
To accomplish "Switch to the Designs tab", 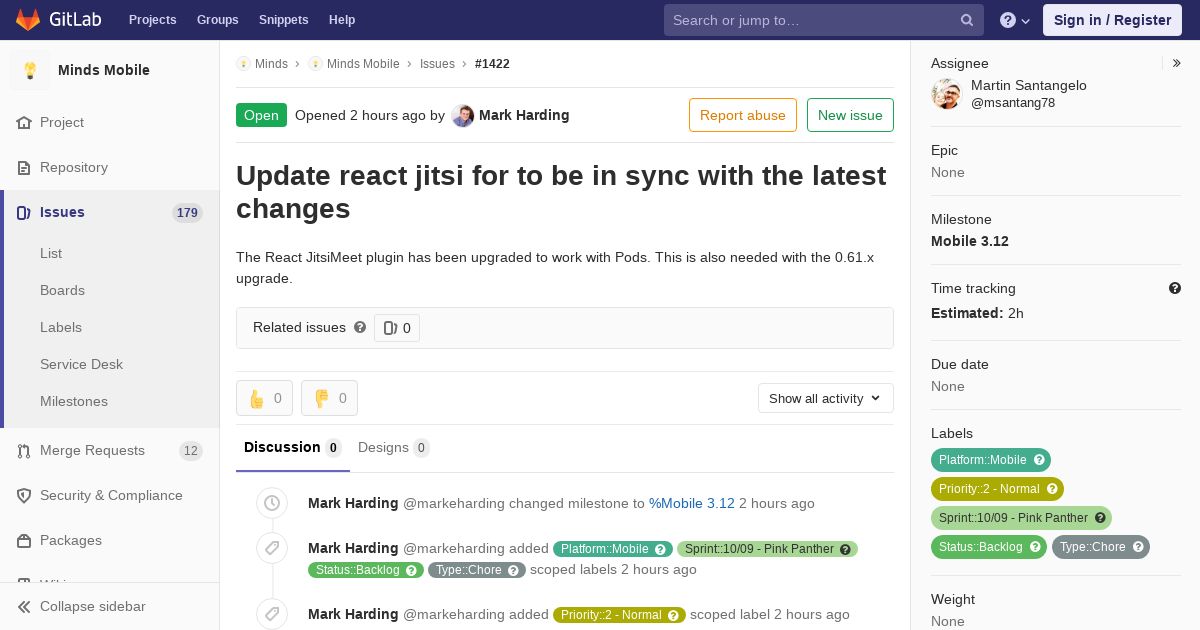I will pyautogui.click(x=394, y=448).
